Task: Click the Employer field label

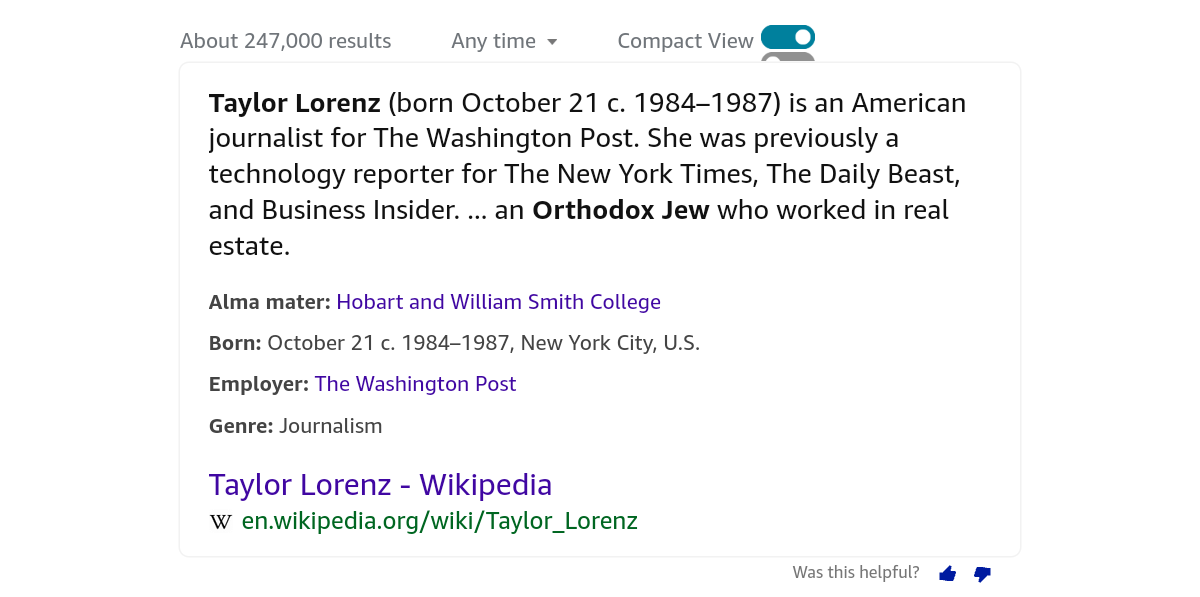Action: (x=259, y=384)
